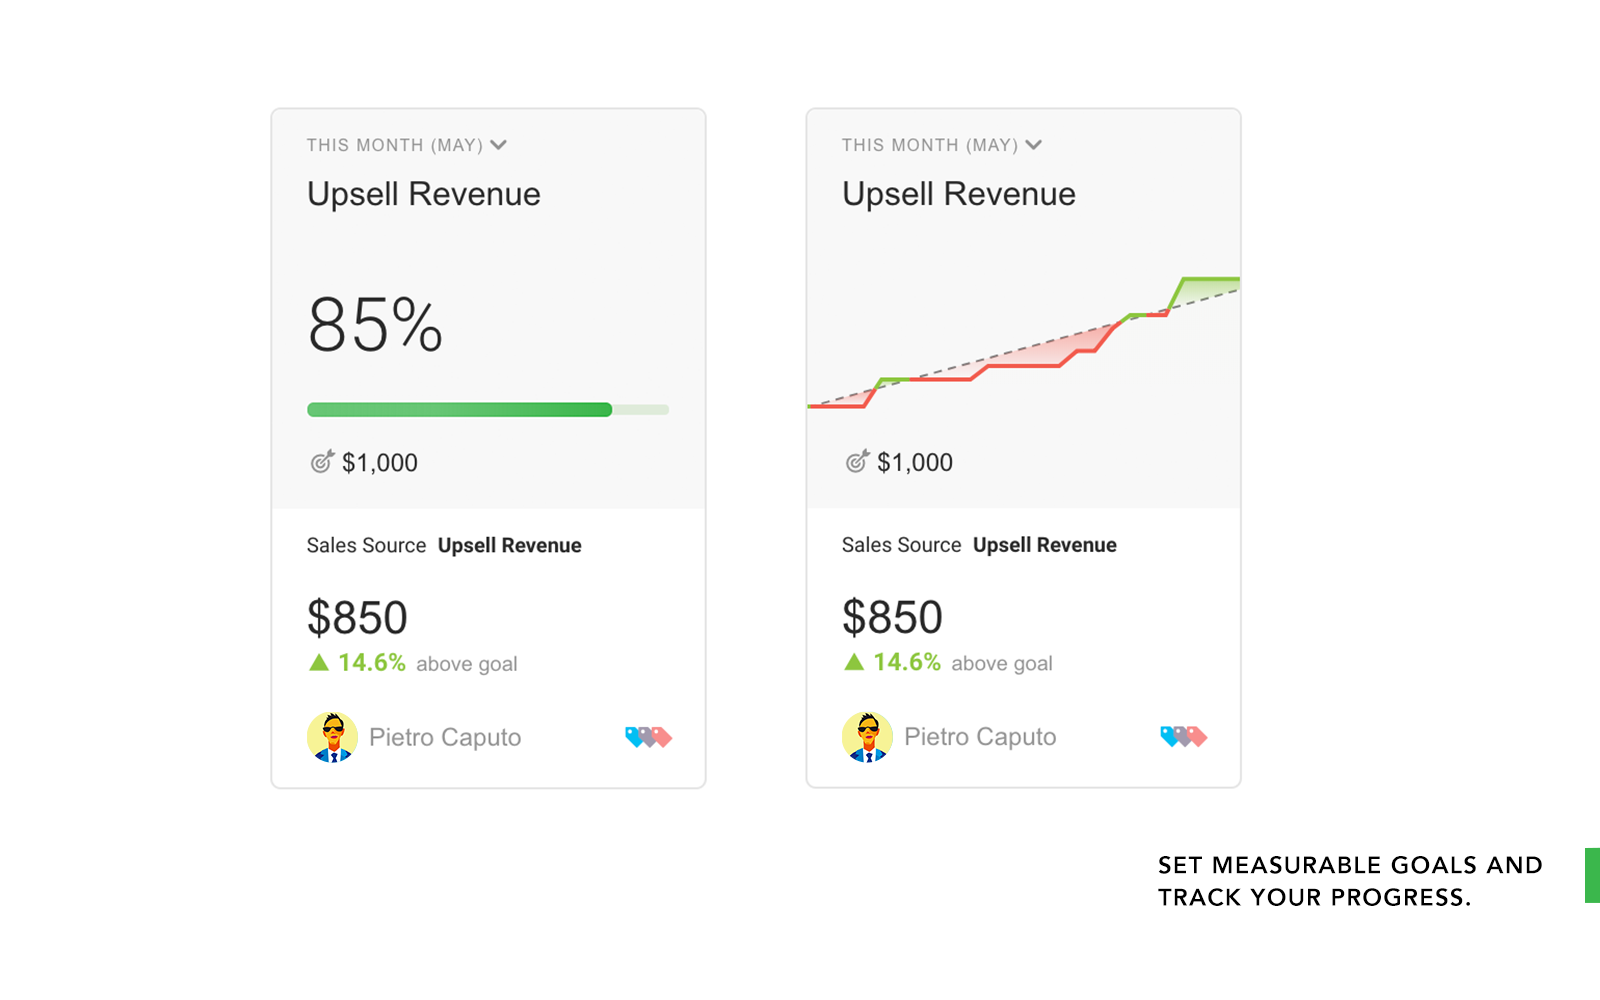Open the THIS MONTH (MAY) dropdown on right card
1600x1000 pixels.
pyautogui.click(x=940, y=145)
